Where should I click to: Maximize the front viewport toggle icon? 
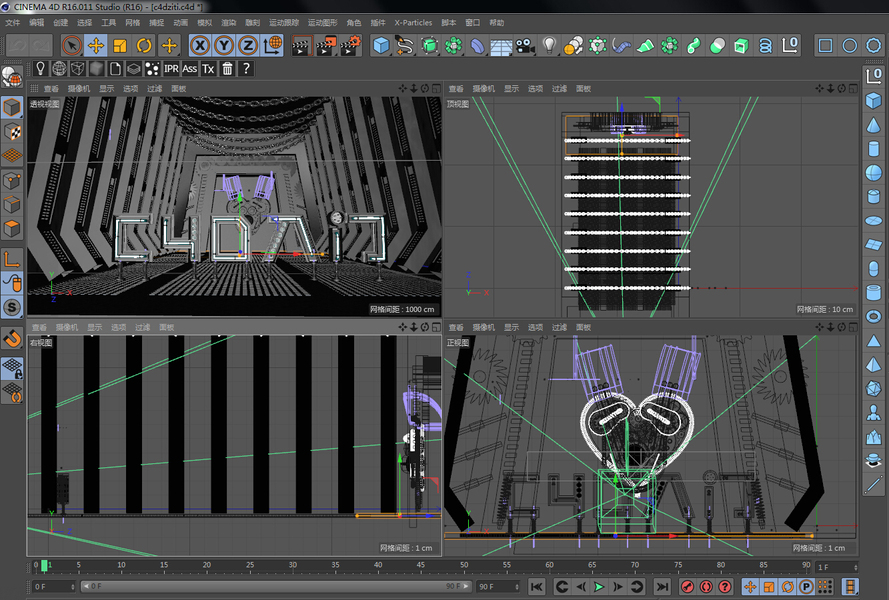click(x=853, y=327)
